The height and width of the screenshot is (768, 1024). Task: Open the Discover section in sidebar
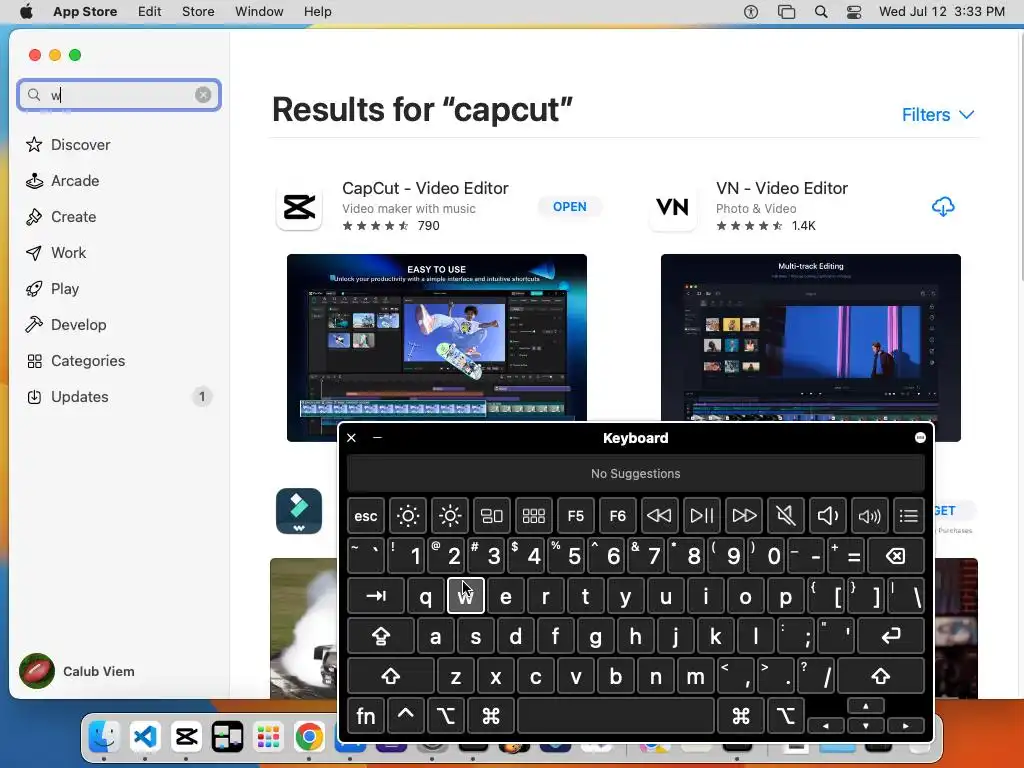click(68, 144)
